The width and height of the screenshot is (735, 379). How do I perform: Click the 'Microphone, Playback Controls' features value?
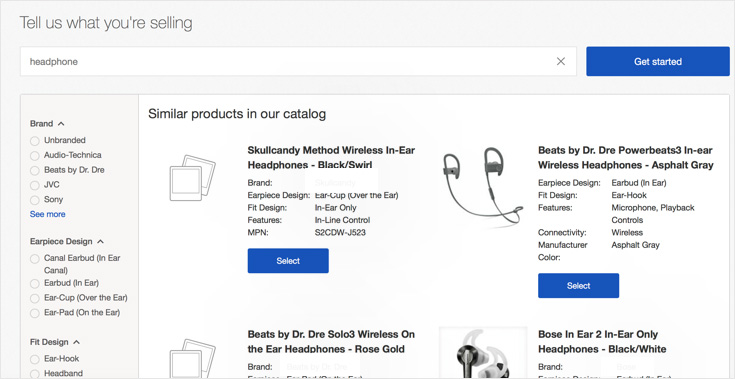coord(653,214)
